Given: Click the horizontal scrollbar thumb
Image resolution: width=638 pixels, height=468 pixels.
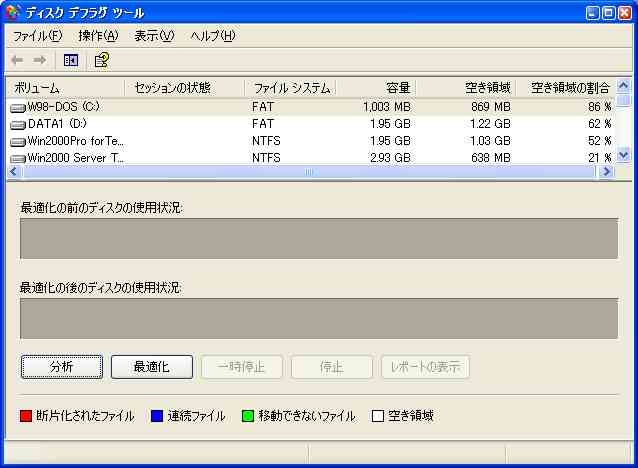Looking at the screenshot, I should pos(309,171).
